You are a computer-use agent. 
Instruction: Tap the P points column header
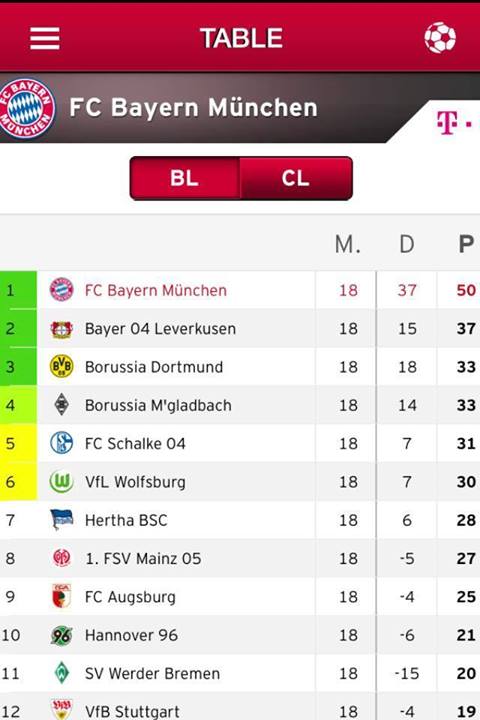click(466, 244)
